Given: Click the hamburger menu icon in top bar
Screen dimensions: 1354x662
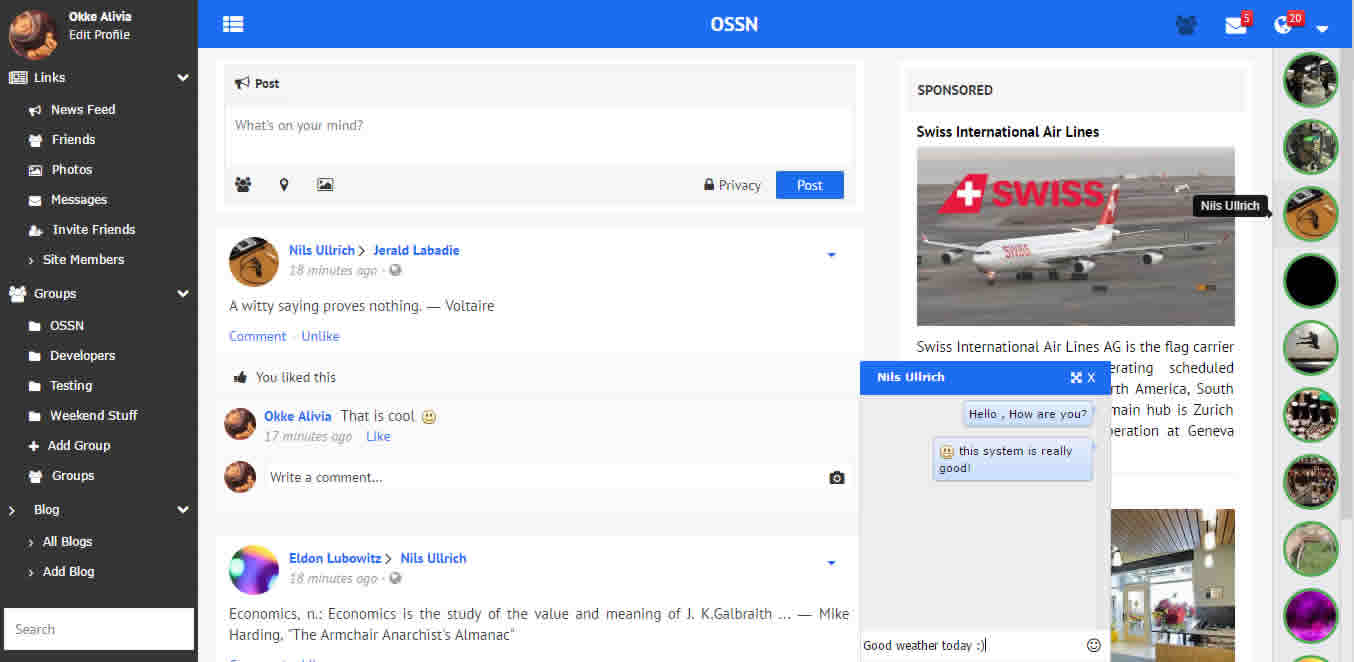Looking at the screenshot, I should 233,25.
